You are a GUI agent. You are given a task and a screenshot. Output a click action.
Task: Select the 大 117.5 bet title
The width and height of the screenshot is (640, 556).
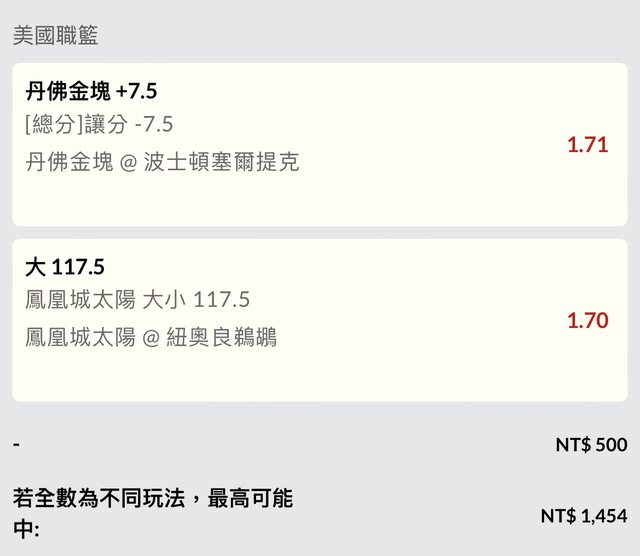point(65,268)
